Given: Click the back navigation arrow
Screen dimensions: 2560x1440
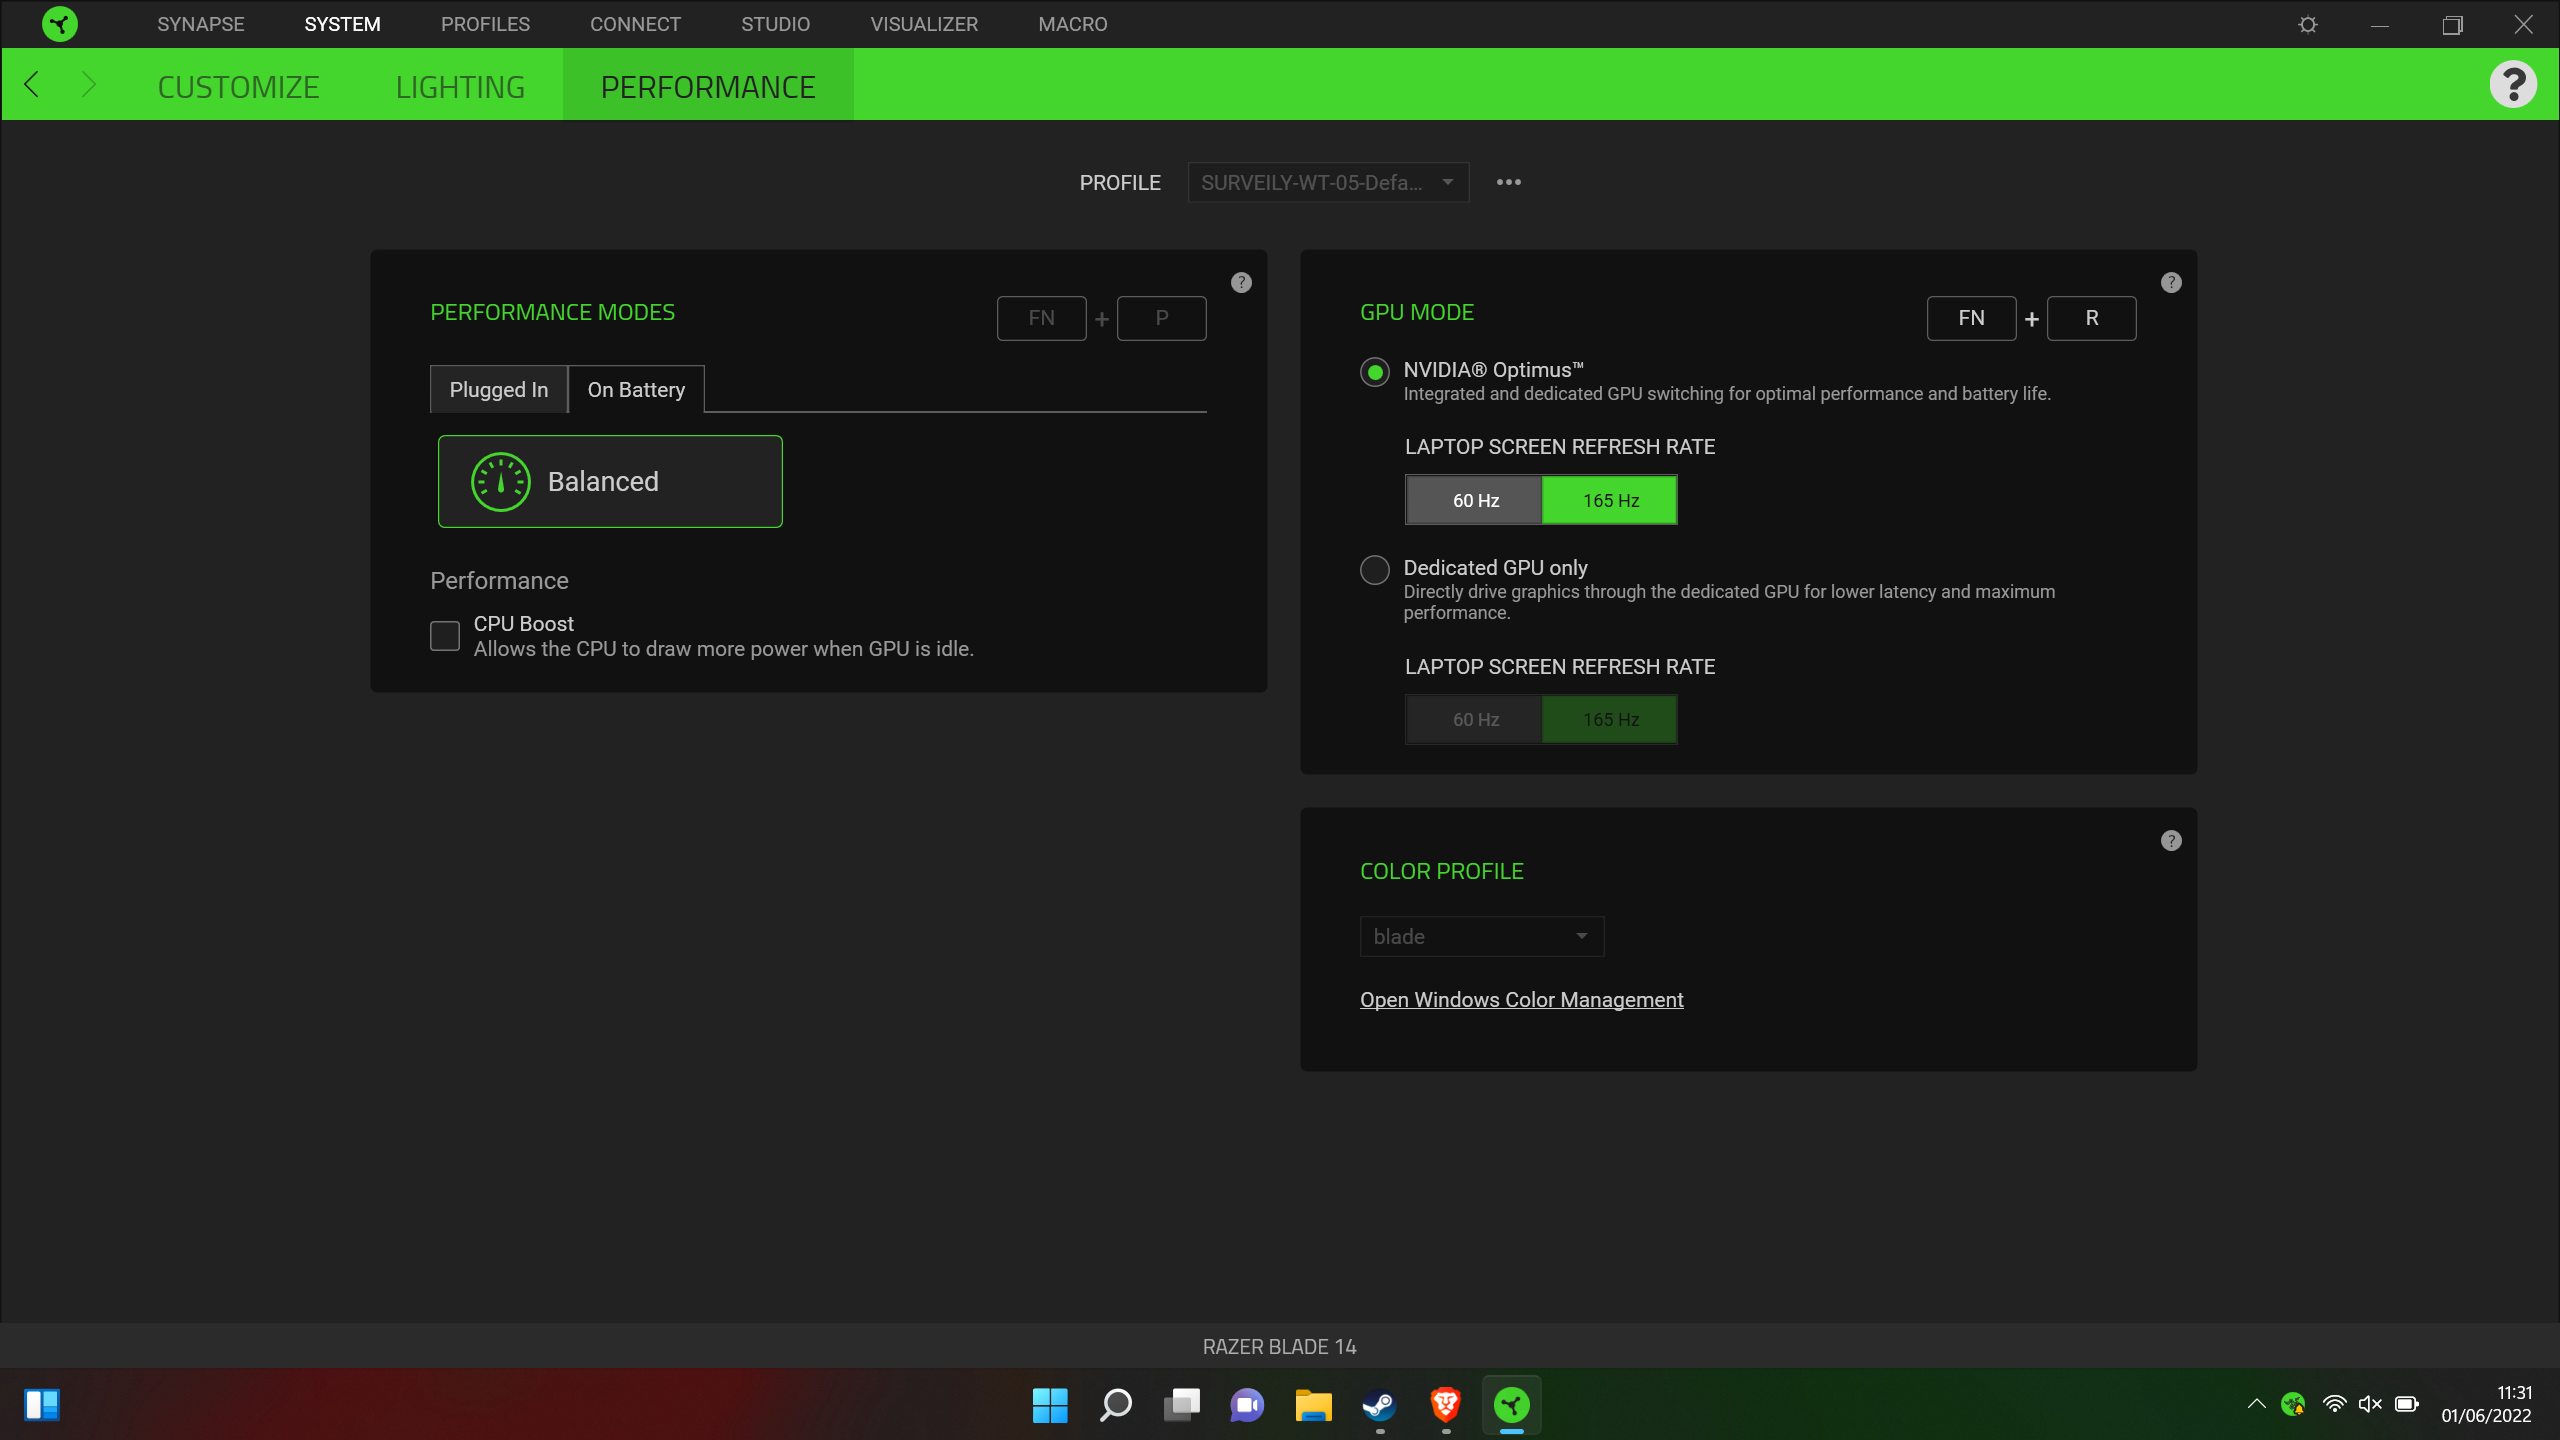Looking at the screenshot, I should [31, 84].
